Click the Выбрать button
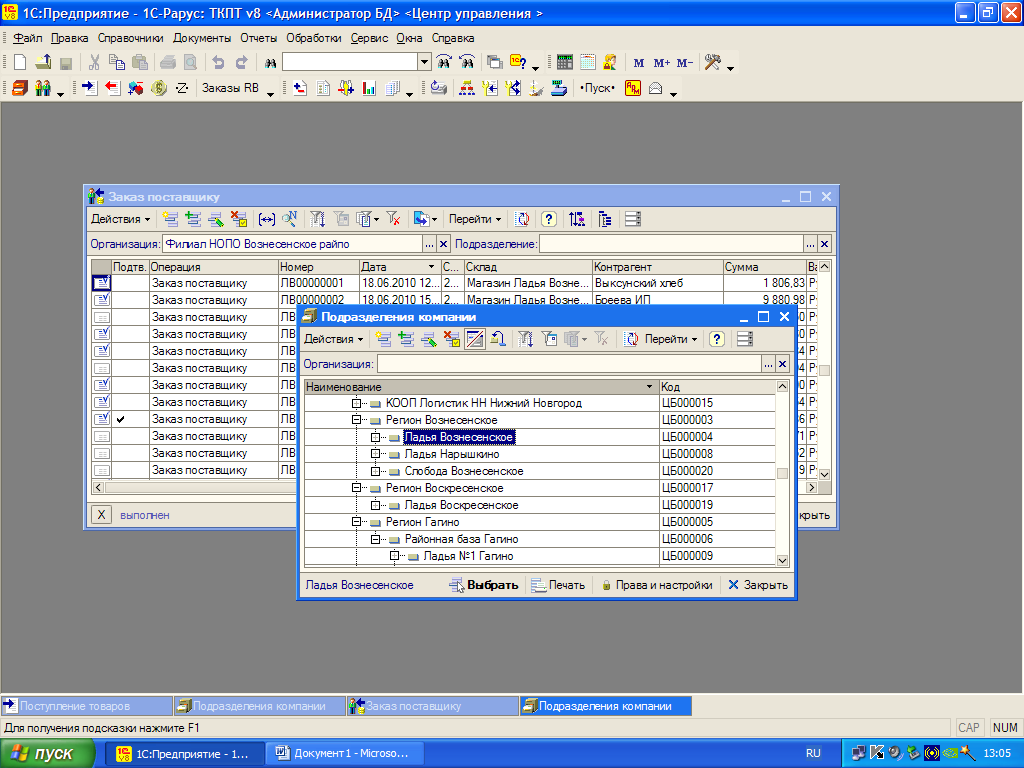The image size is (1024, 768). click(x=484, y=585)
